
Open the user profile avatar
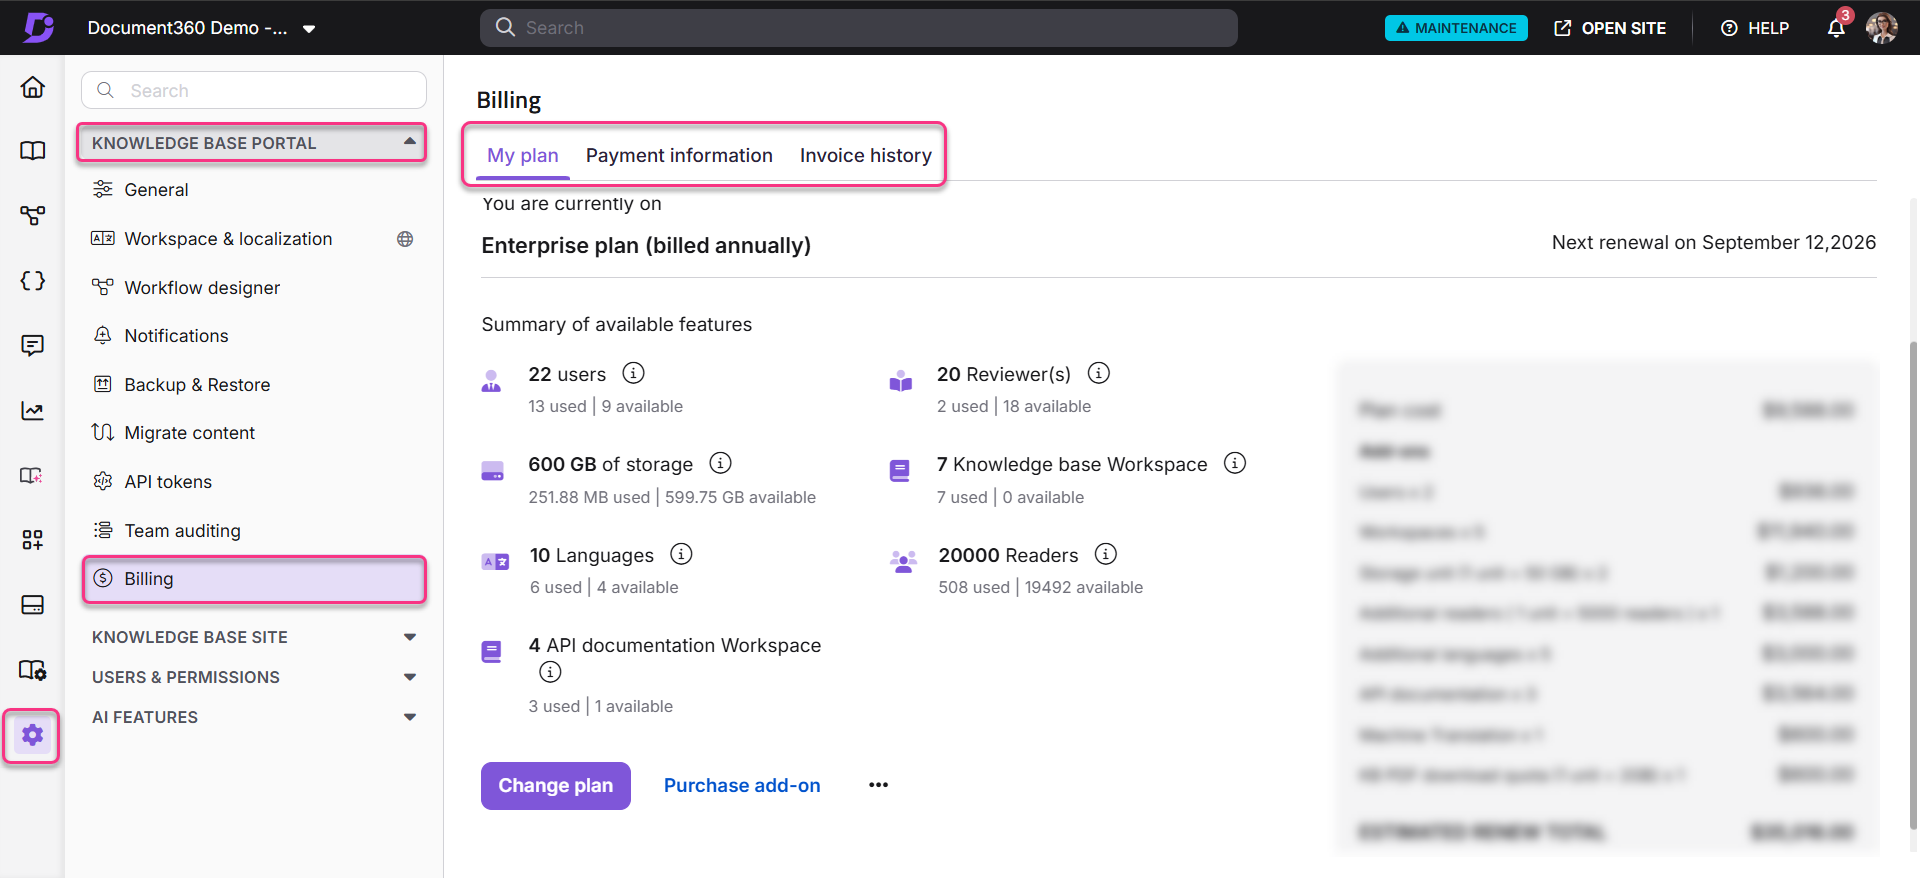tap(1881, 28)
